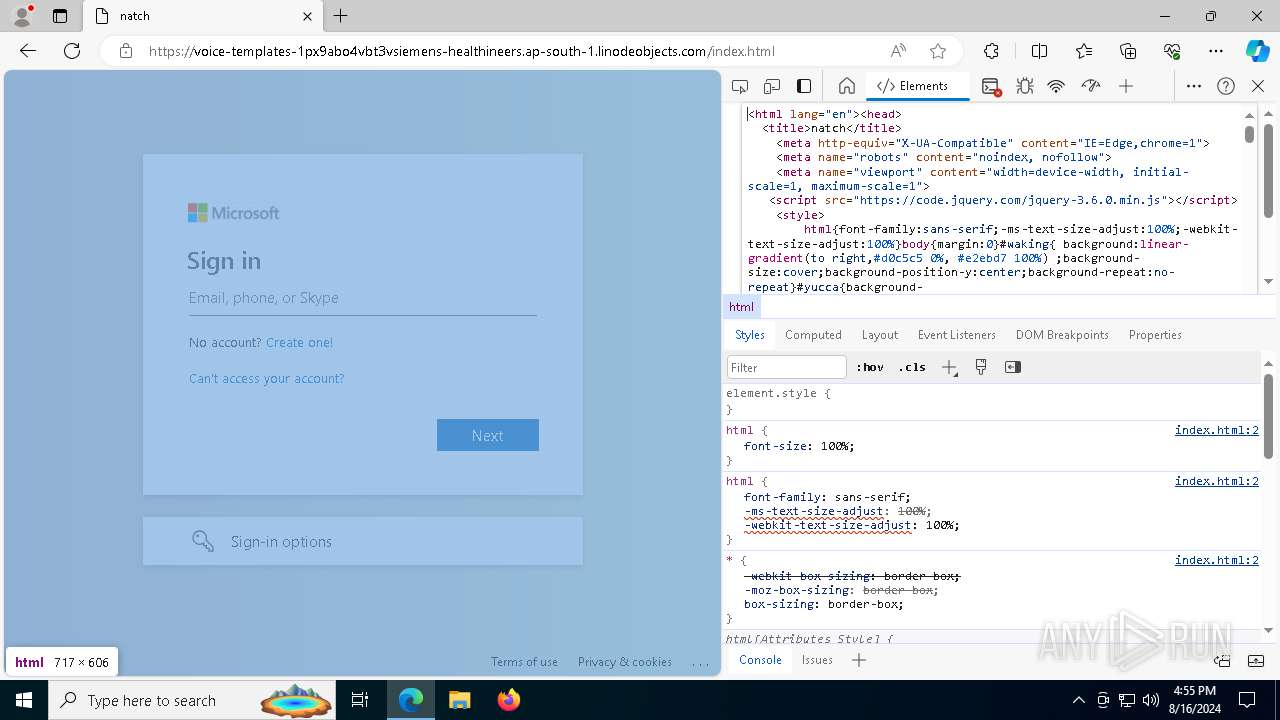Toggle device emulation mode
The image size is (1280, 720).
772,86
